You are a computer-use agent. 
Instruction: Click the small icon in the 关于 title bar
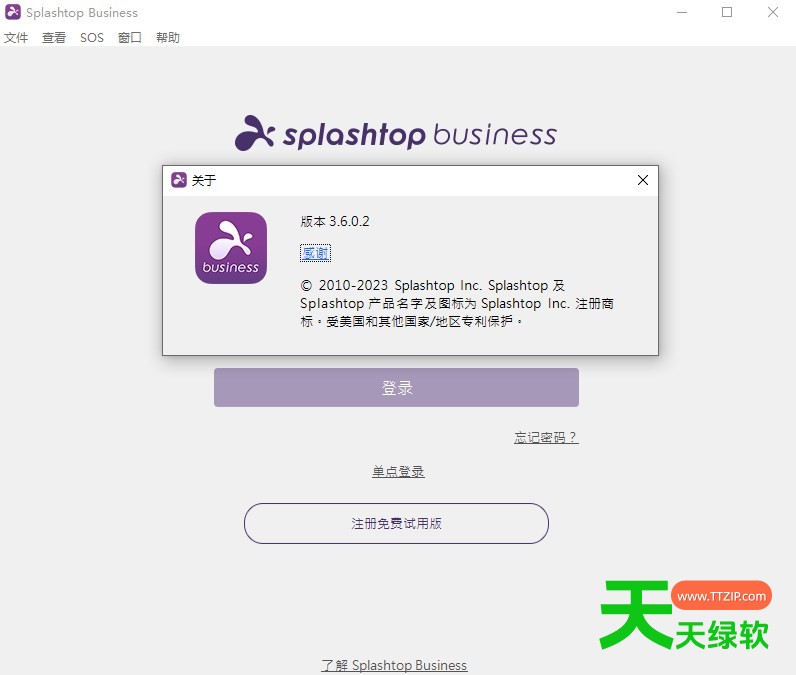tap(179, 180)
